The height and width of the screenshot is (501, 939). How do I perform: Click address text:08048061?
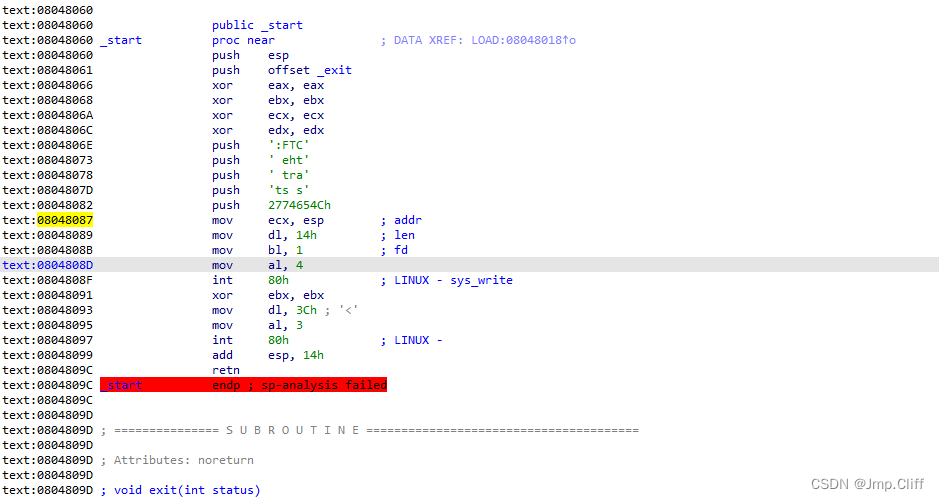[x=48, y=70]
